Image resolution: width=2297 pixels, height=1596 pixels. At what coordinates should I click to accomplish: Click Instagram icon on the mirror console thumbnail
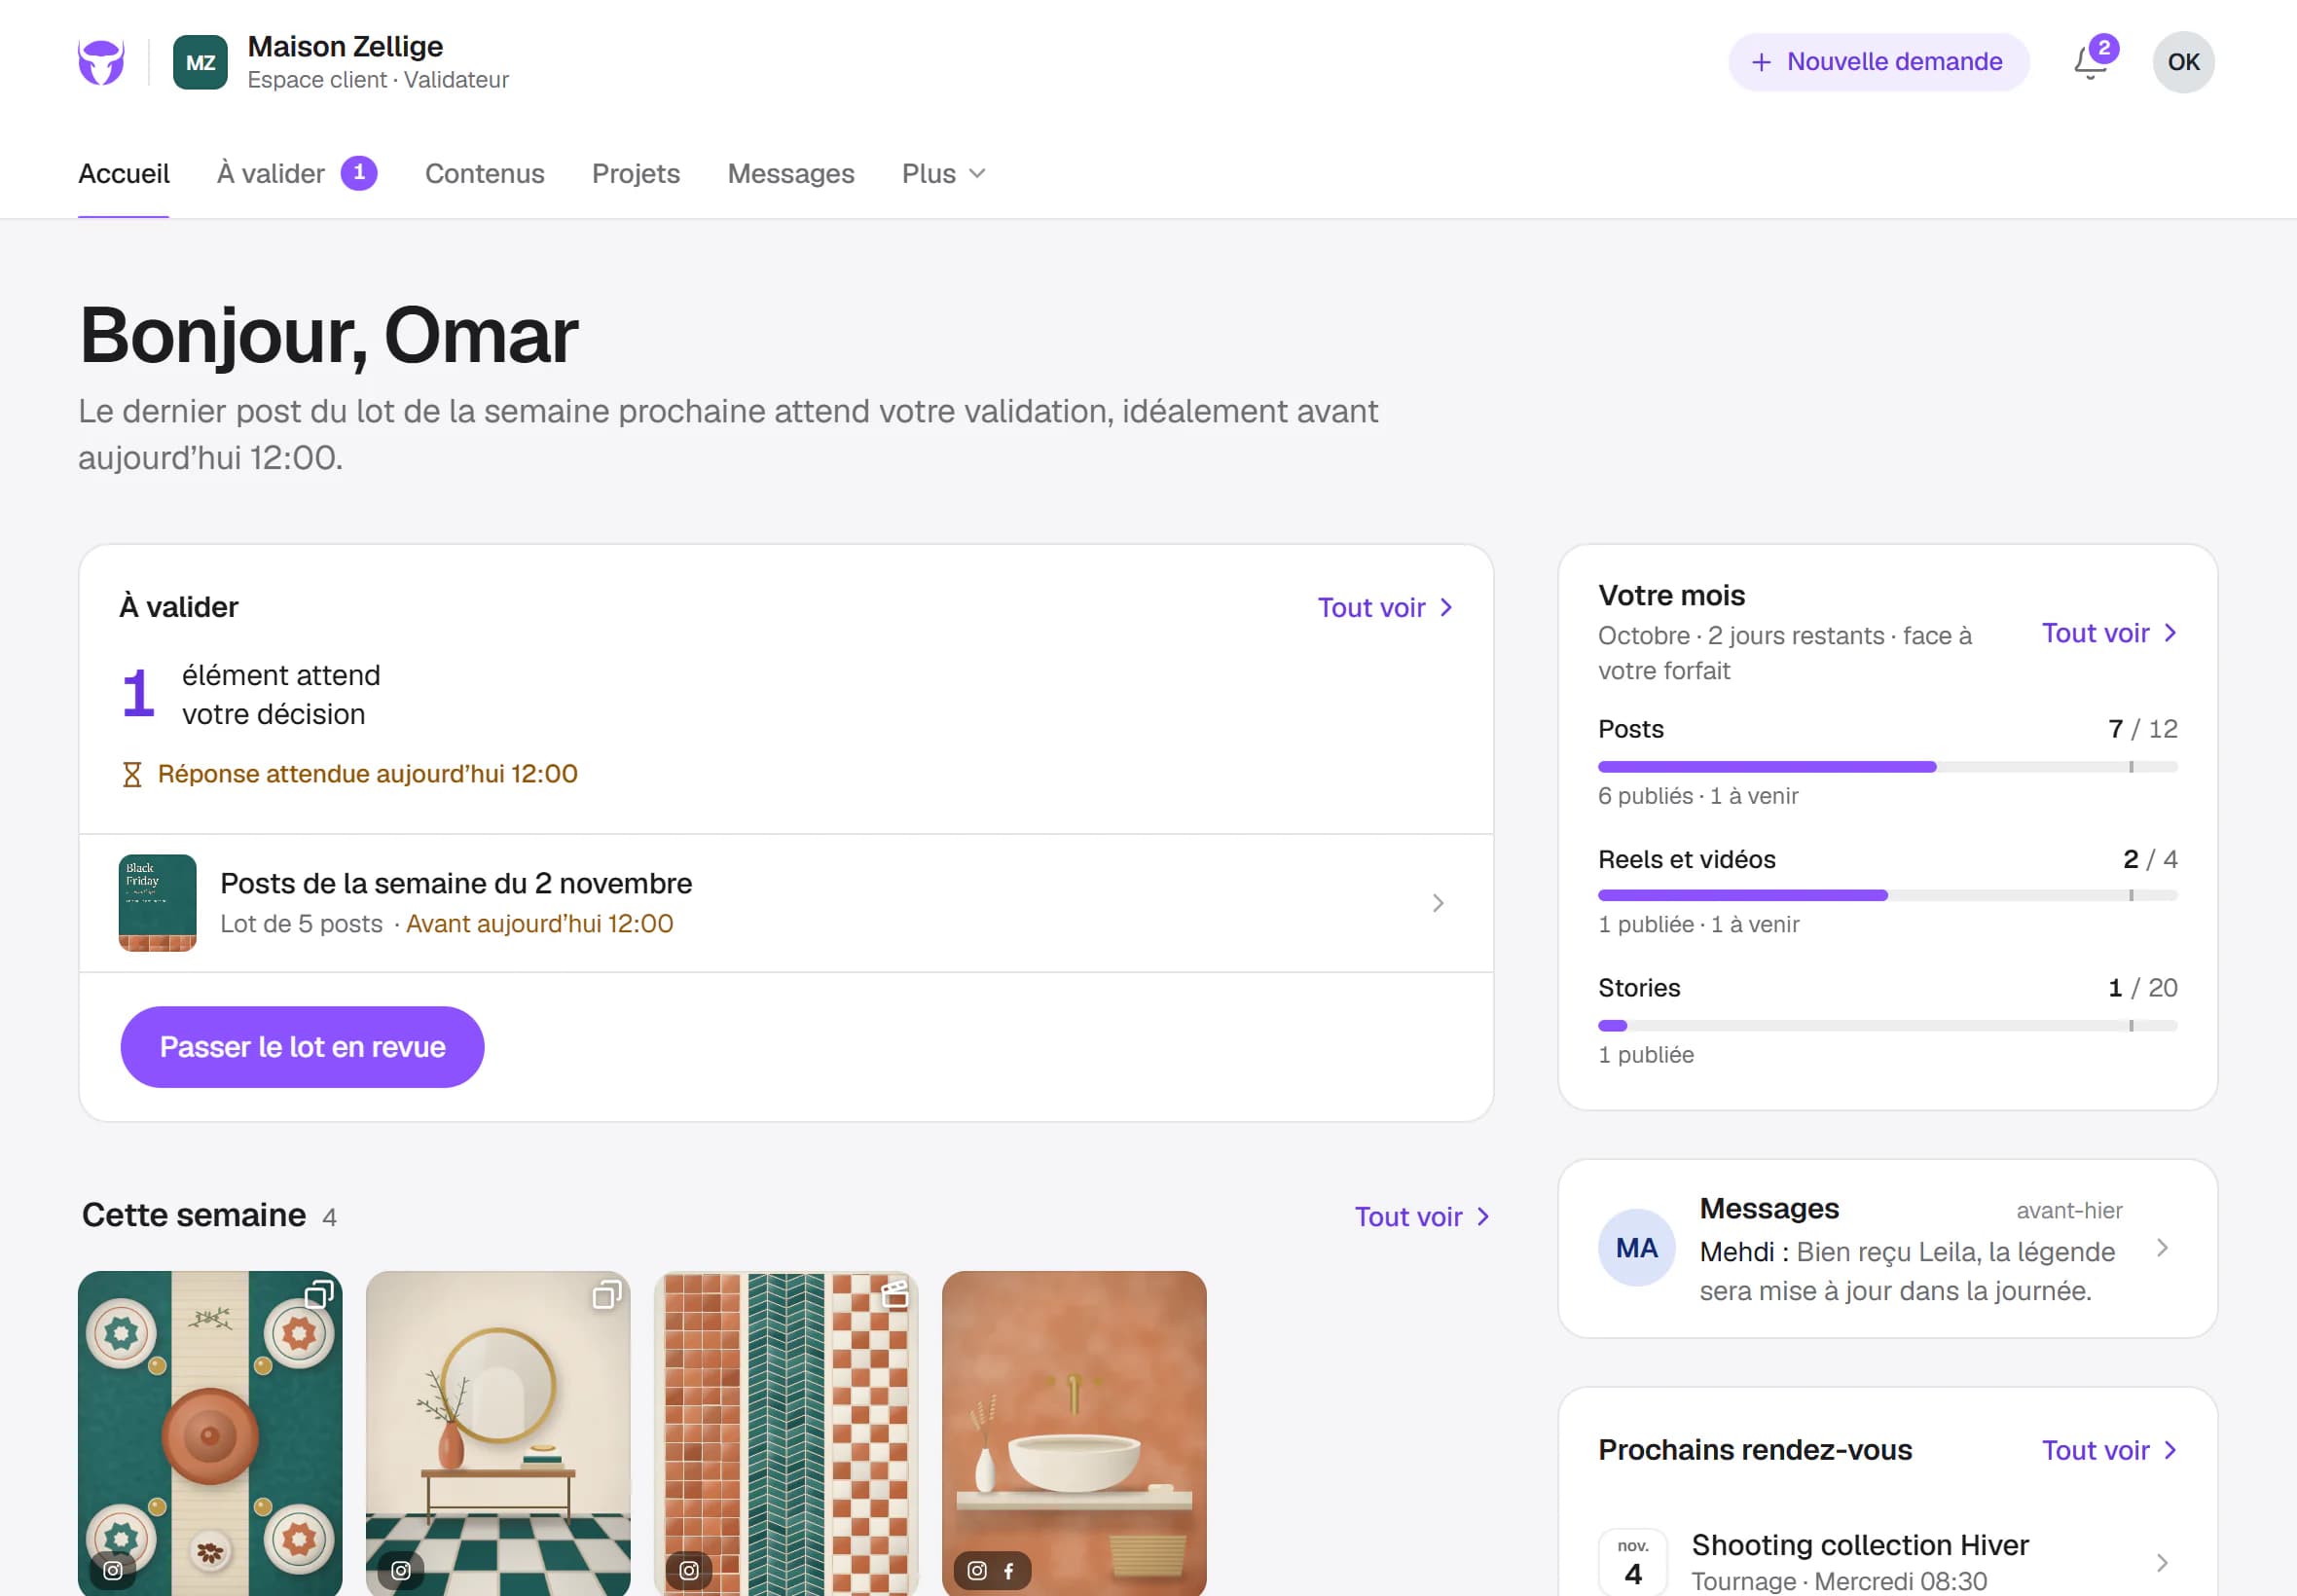click(401, 1570)
